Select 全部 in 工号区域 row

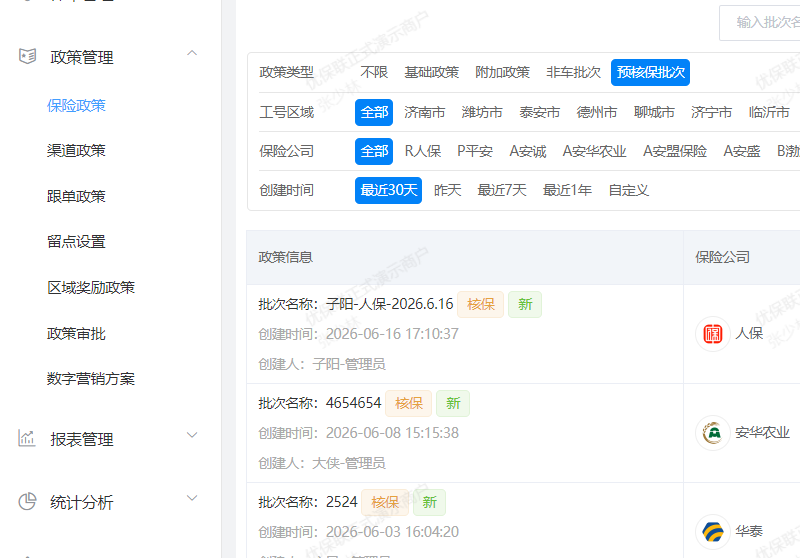pyautogui.click(x=374, y=112)
